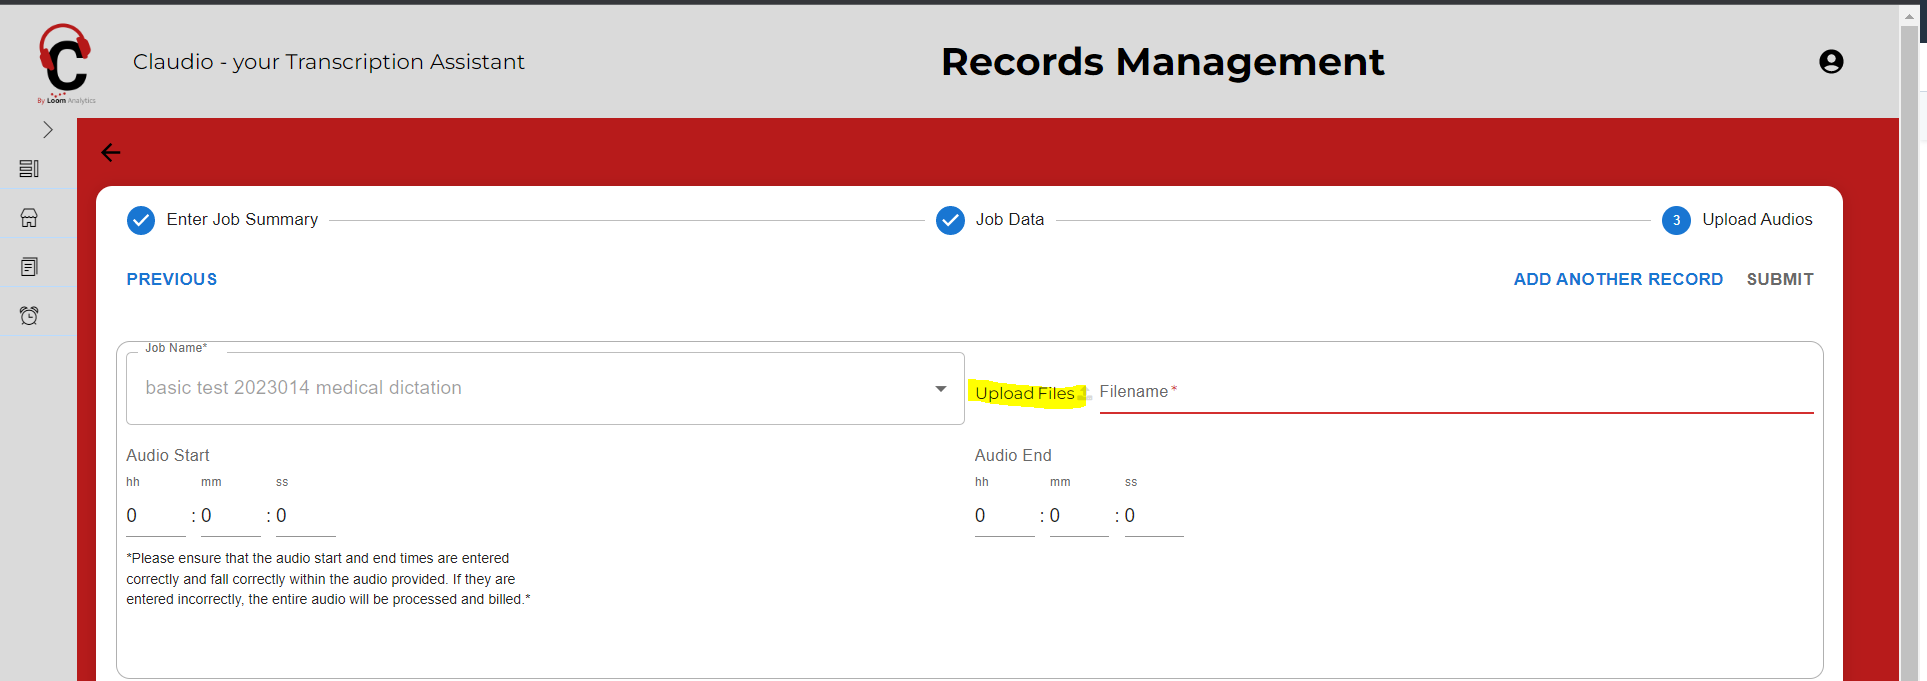Open the document records sidebar icon

coord(29,267)
